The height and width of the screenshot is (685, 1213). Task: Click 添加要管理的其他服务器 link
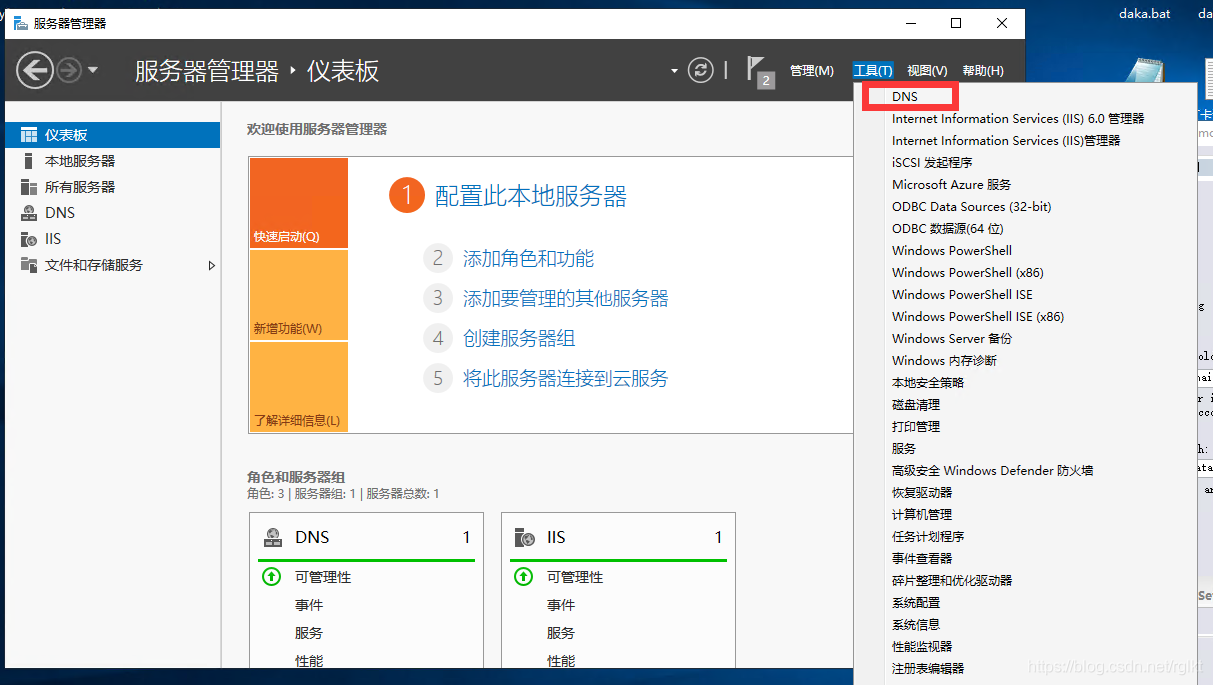565,299
